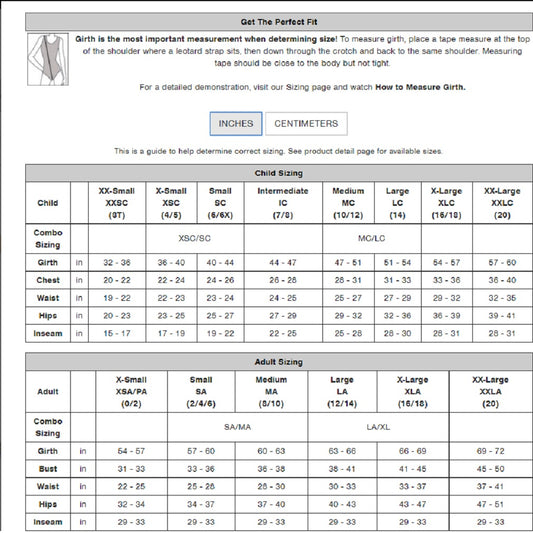Screen dimensions: 533x533
Task: Click the XX-Large XXLC (20) child header
Action: pyautogui.click(x=502, y=203)
